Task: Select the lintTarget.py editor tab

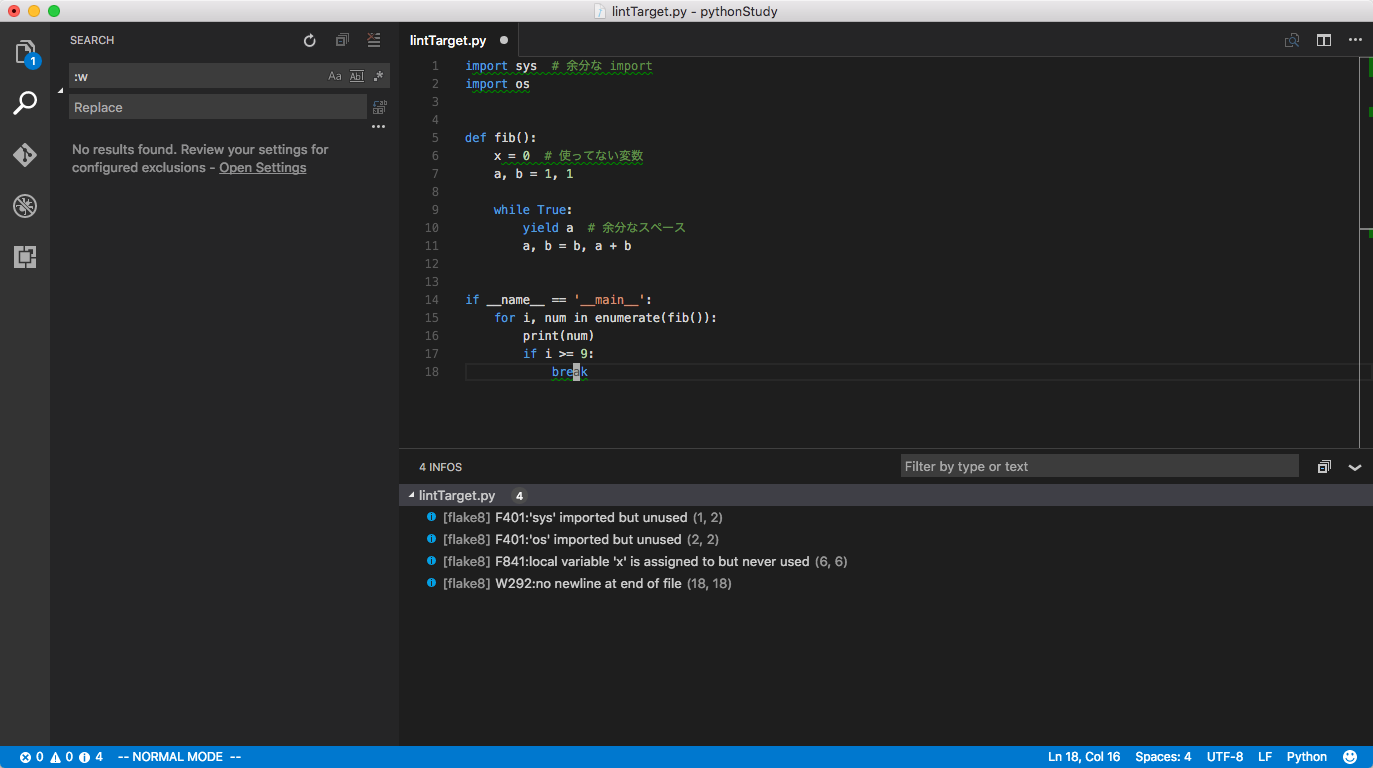Action: click(x=447, y=40)
